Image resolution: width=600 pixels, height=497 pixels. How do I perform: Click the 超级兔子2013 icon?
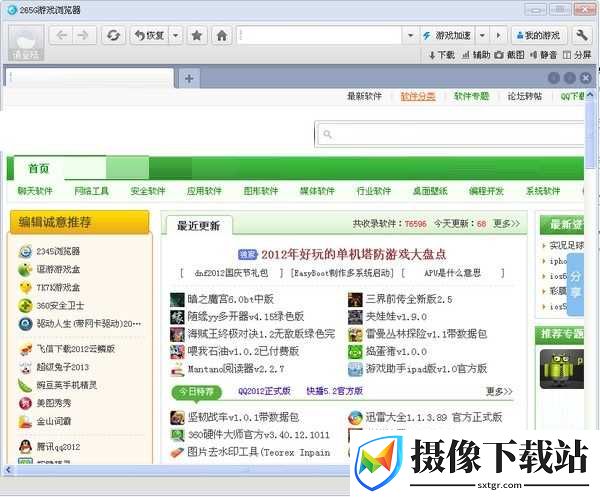(x=25, y=367)
